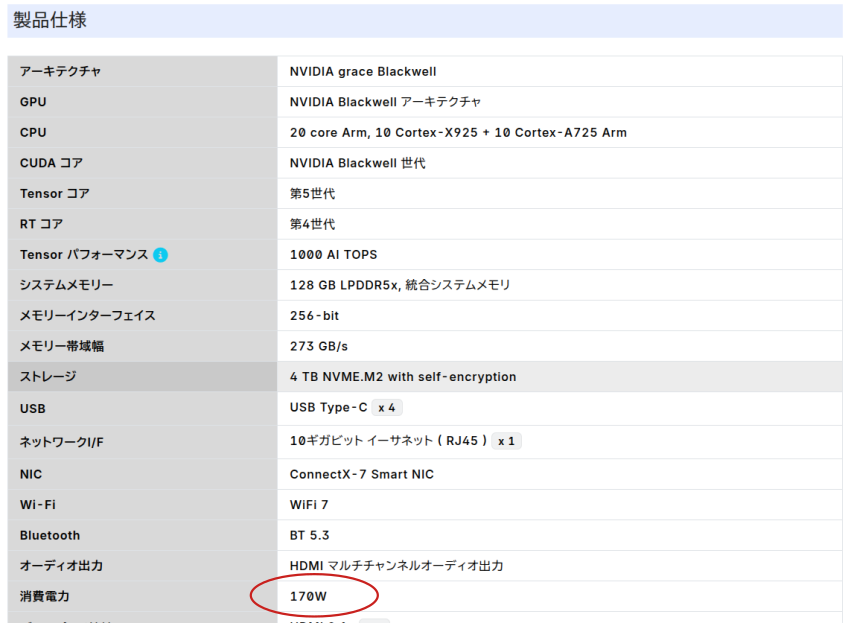Viewport: 854px width, 623px height.
Task: Select the 273 GB/s value
Action: point(319,346)
